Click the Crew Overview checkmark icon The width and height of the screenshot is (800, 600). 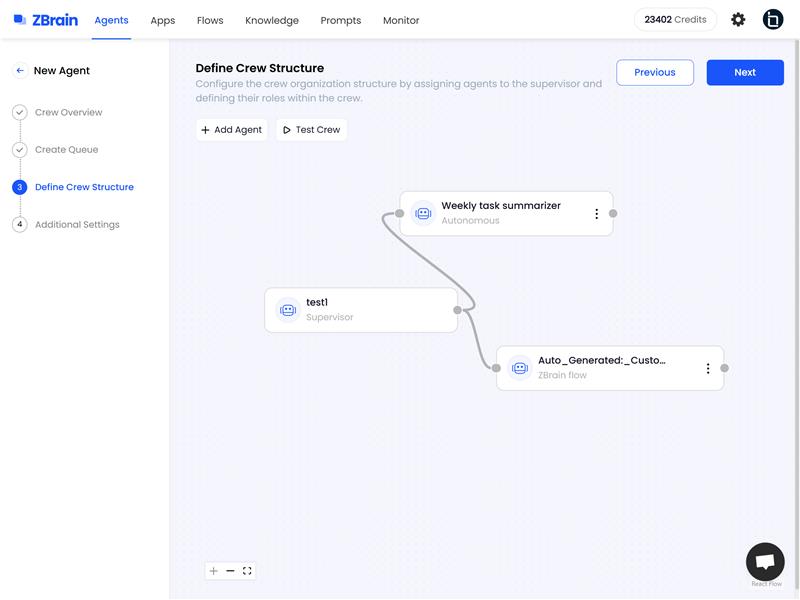19,112
